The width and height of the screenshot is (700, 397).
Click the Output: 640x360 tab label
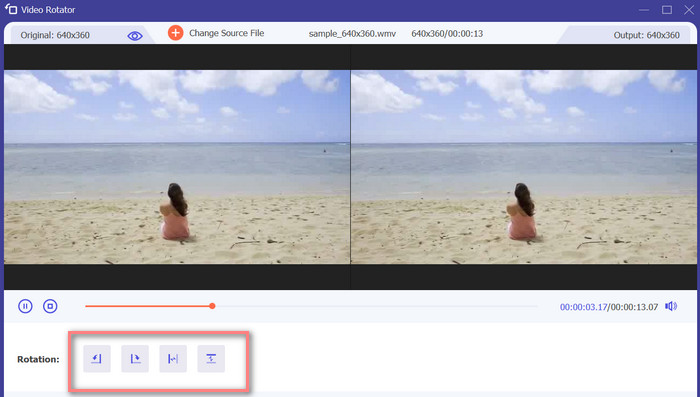[646, 35]
